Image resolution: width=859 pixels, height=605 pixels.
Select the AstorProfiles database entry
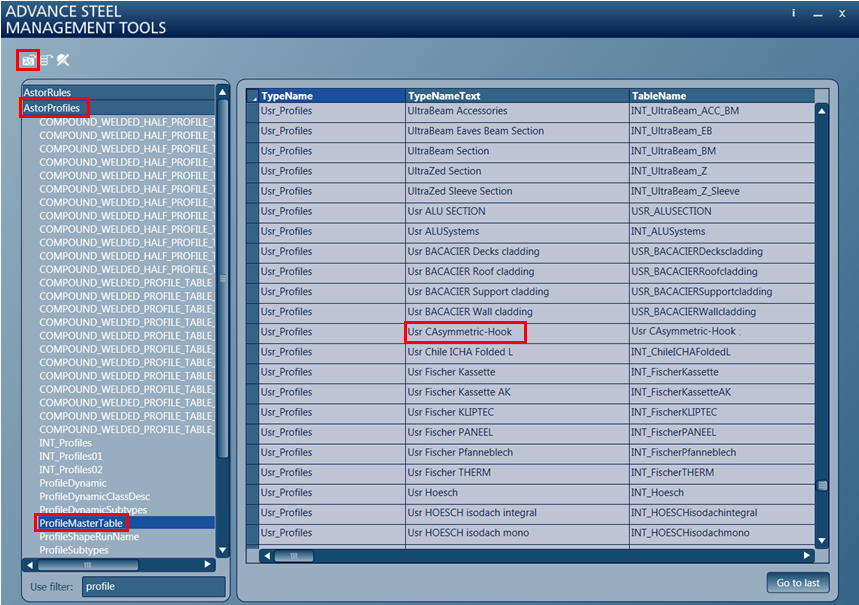[x=118, y=108]
